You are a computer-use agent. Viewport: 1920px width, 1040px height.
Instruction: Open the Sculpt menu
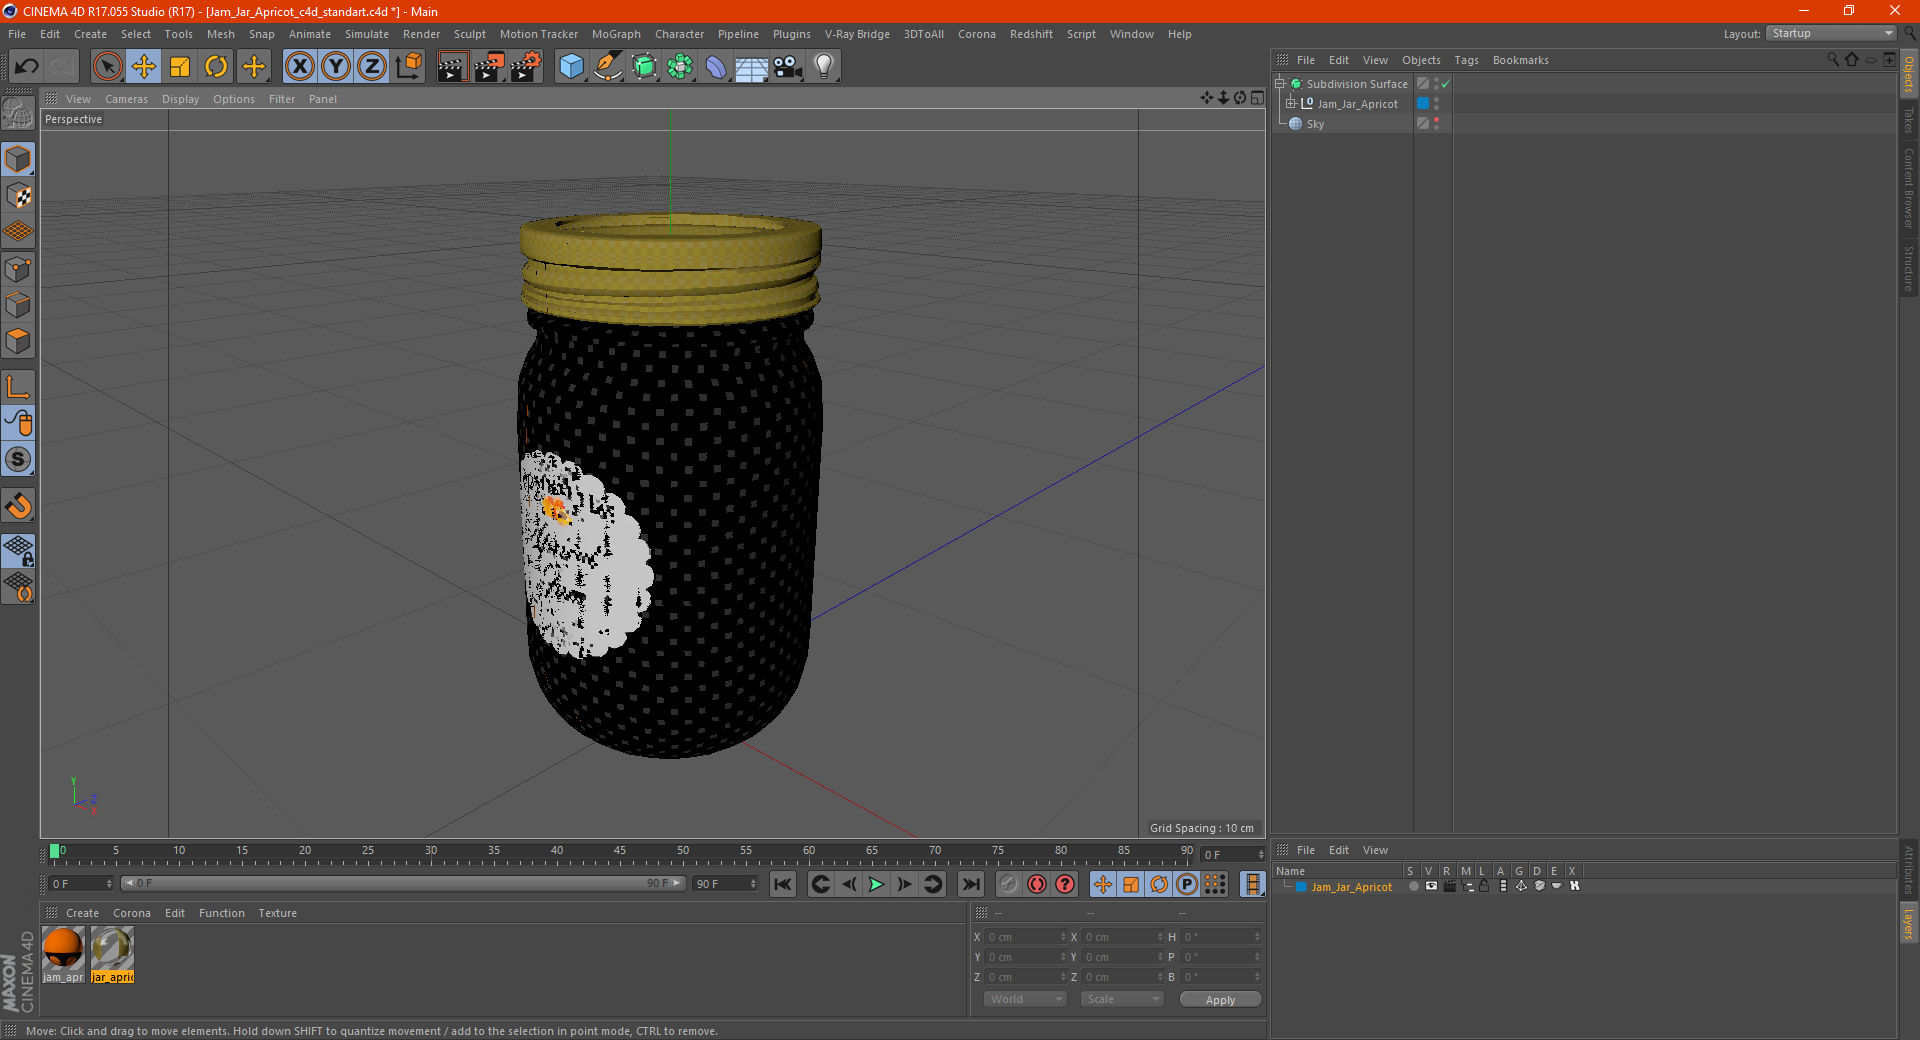[470, 34]
